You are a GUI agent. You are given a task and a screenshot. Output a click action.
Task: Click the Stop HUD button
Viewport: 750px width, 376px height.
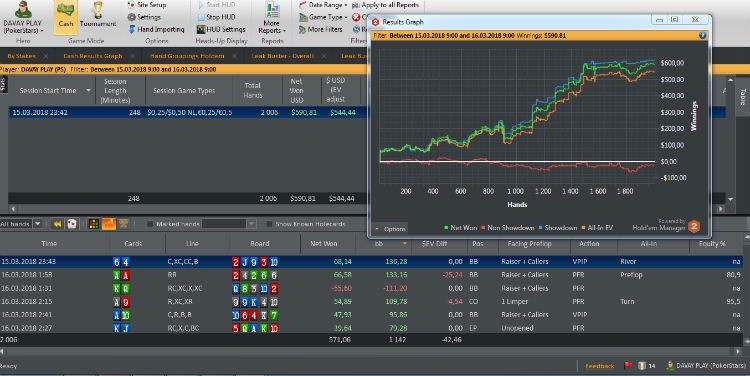pyautogui.click(x=216, y=17)
